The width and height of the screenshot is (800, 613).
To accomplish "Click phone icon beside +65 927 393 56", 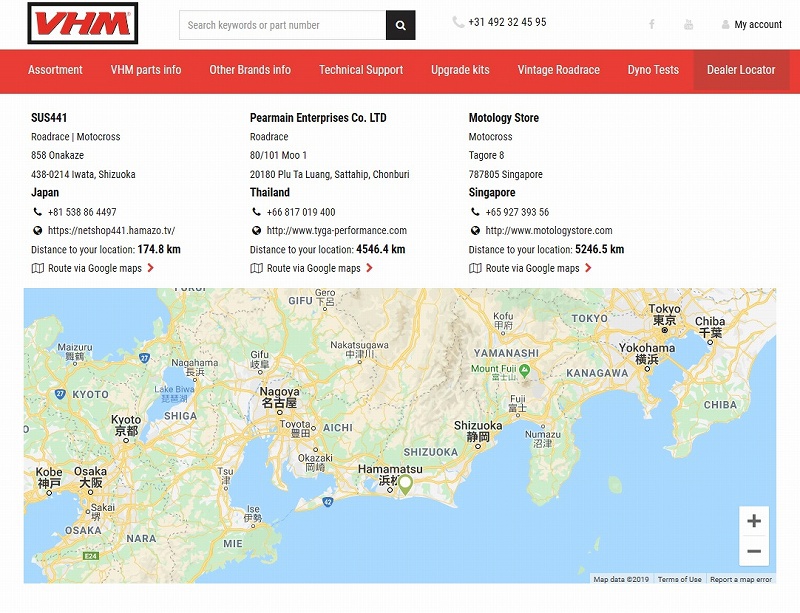I will [475, 211].
